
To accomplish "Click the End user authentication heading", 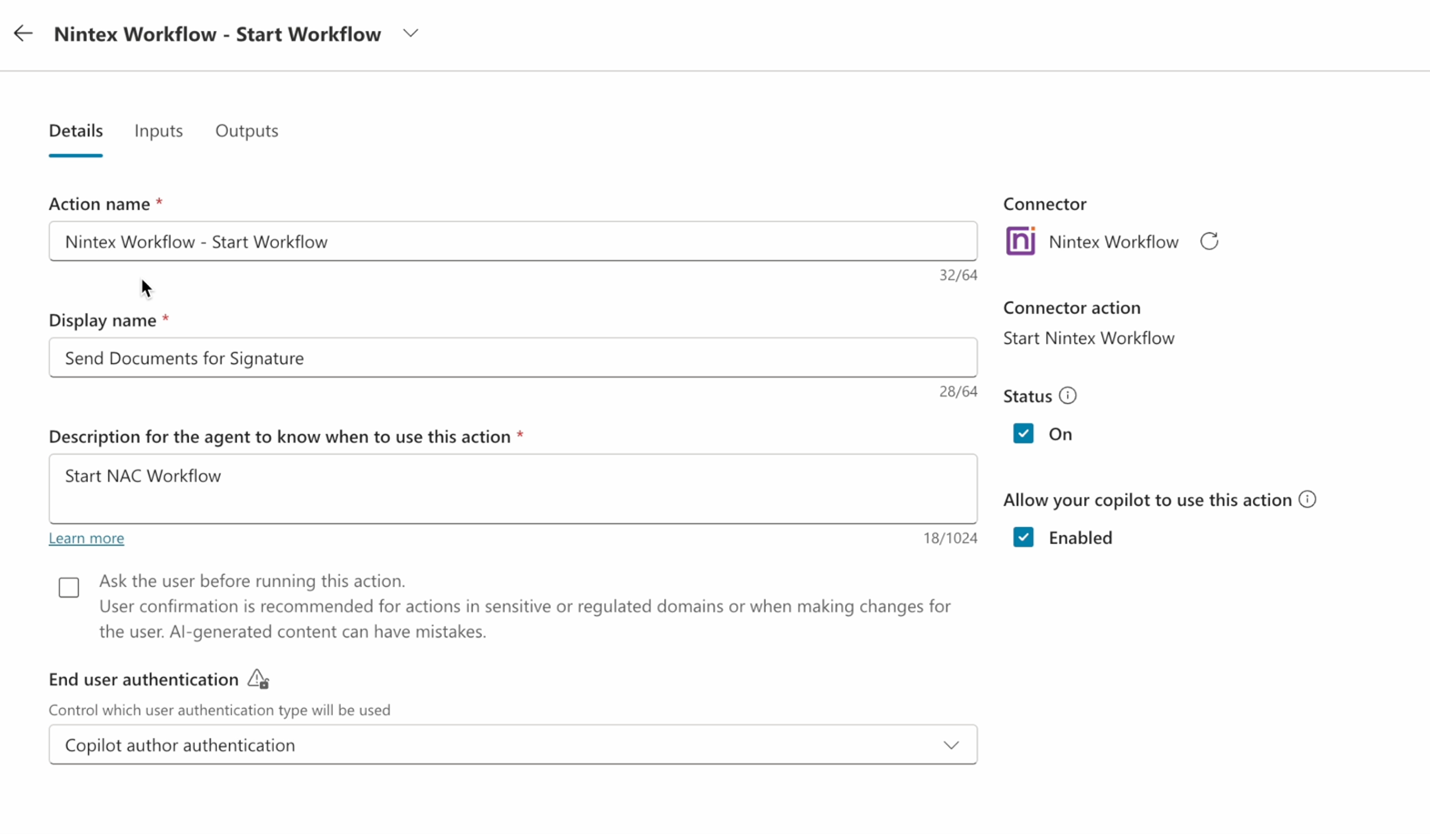I will [x=144, y=680].
